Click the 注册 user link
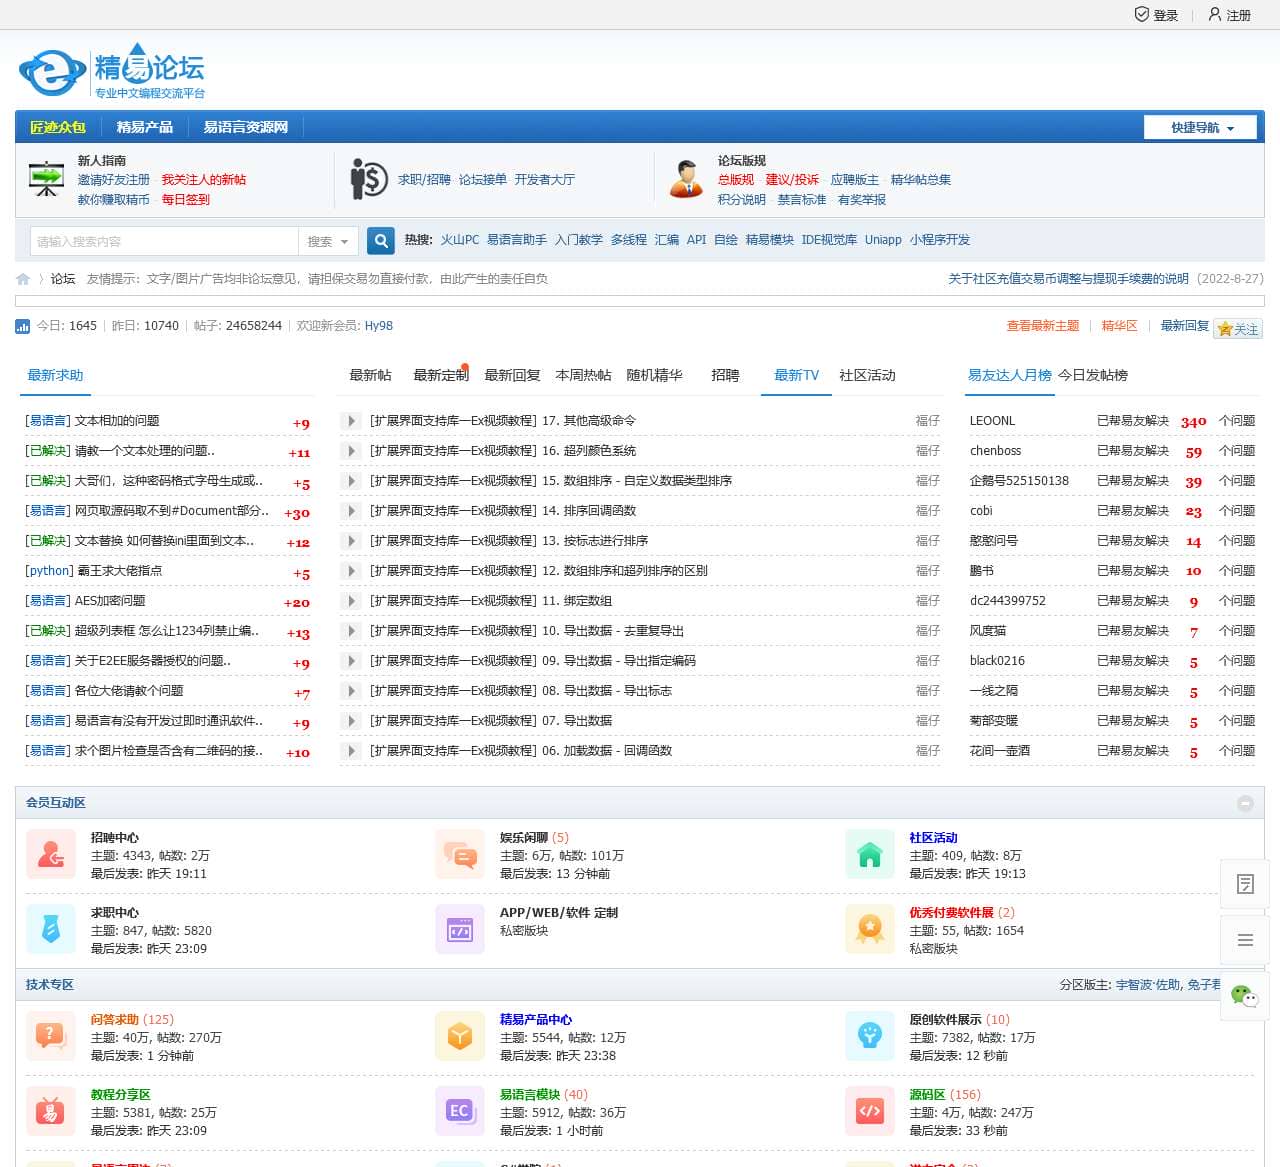1280x1167 pixels. coord(1229,15)
